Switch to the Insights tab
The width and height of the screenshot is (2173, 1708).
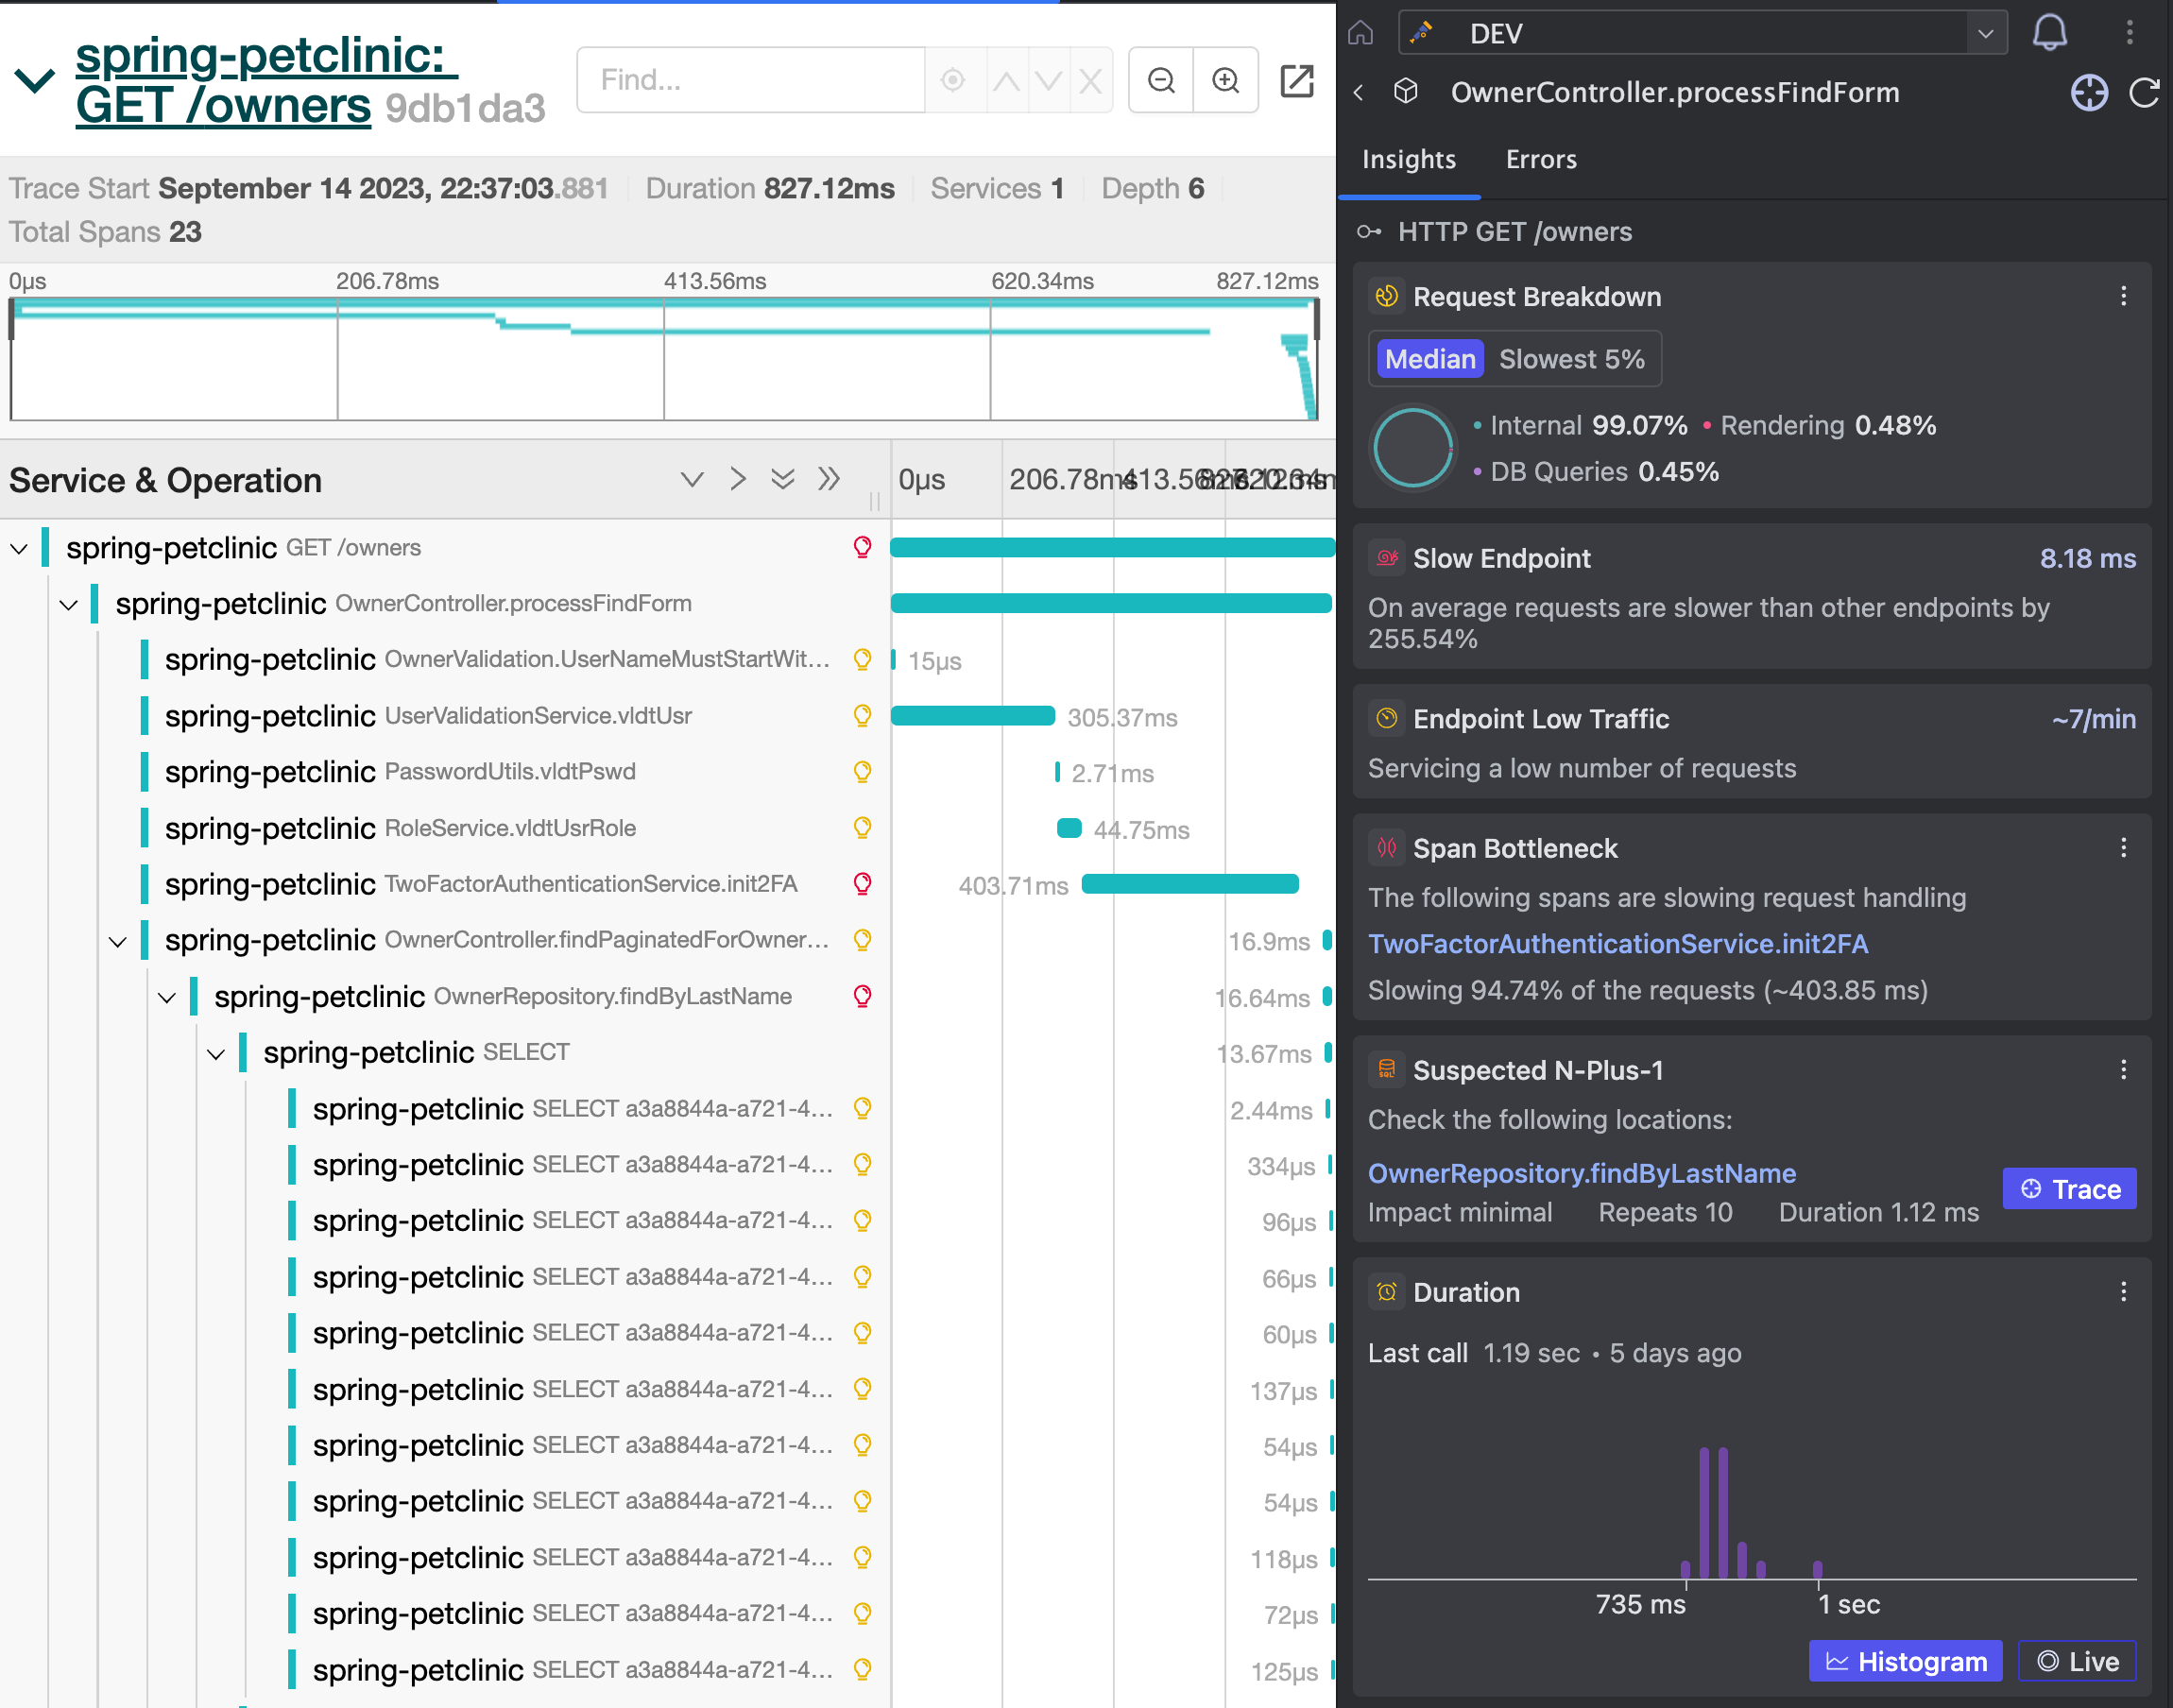[x=1408, y=159]
